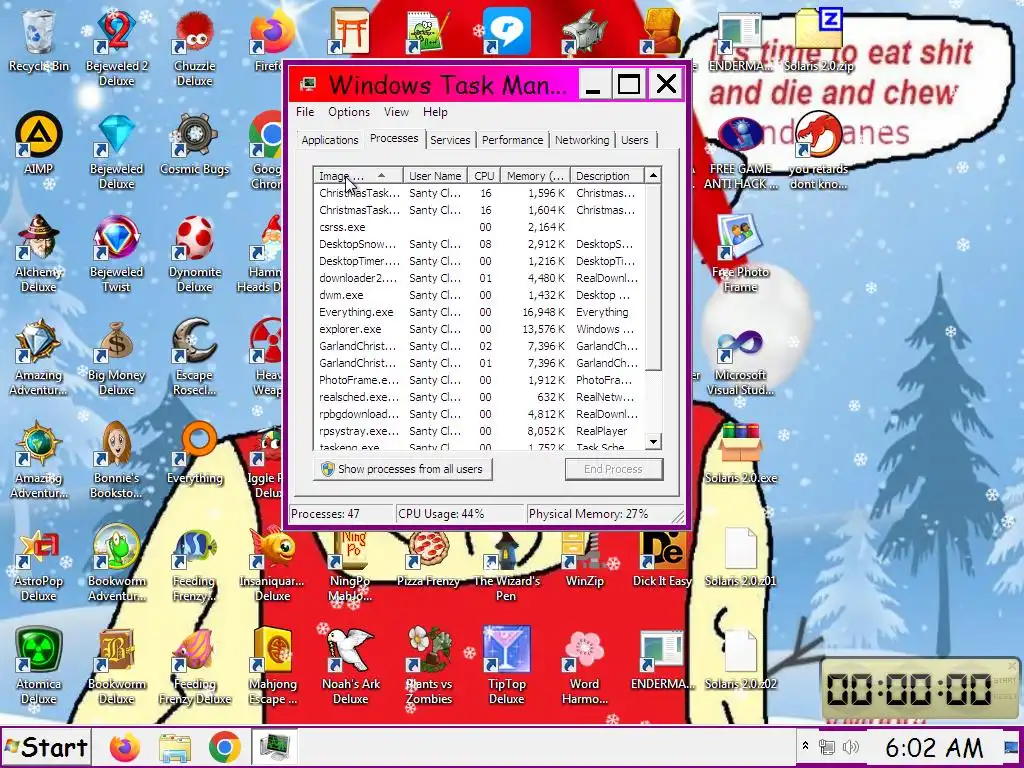This screenshot has width=1024, height=768.
Task: Select the dwm.exe process row
Action: (479, 295)
